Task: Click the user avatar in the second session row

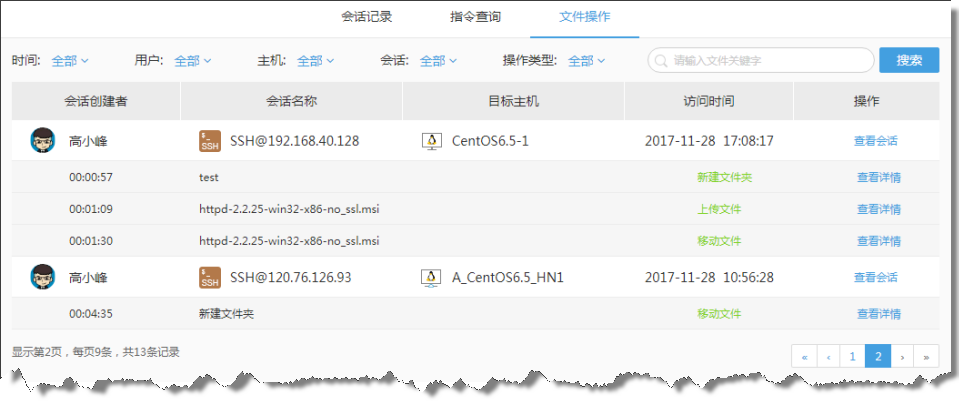Action: click(41, 277)
